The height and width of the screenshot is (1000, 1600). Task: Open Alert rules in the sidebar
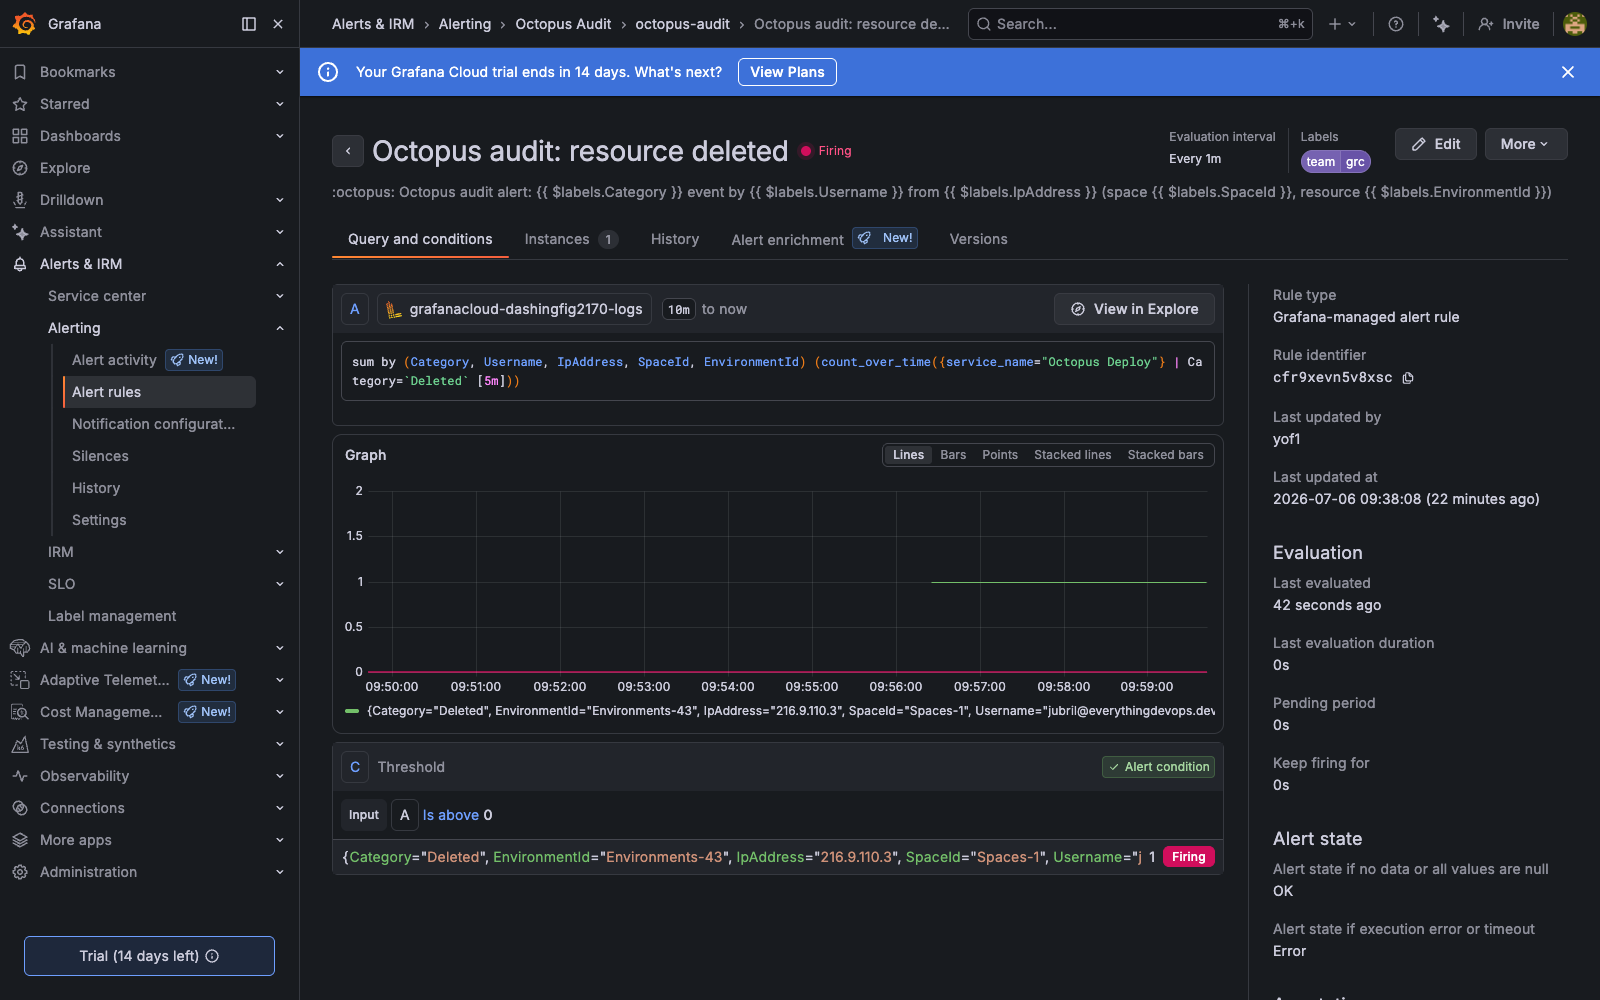[159, 392]
